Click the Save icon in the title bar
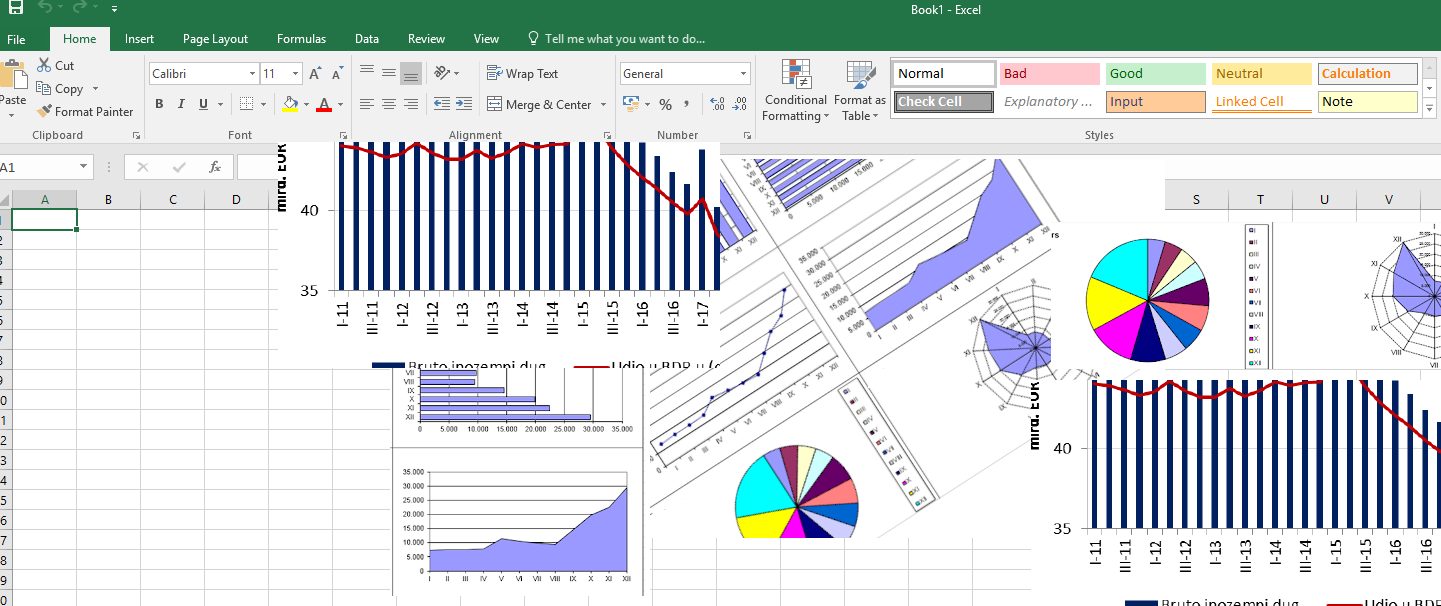Image resolution: width=1441 pixels, height=606 pixels. tap(16, 9)
